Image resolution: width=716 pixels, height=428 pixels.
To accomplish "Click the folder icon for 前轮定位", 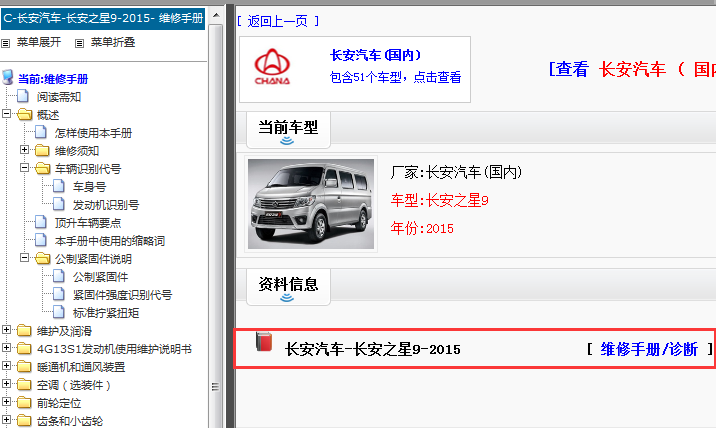I will click(x=25, y=402).
